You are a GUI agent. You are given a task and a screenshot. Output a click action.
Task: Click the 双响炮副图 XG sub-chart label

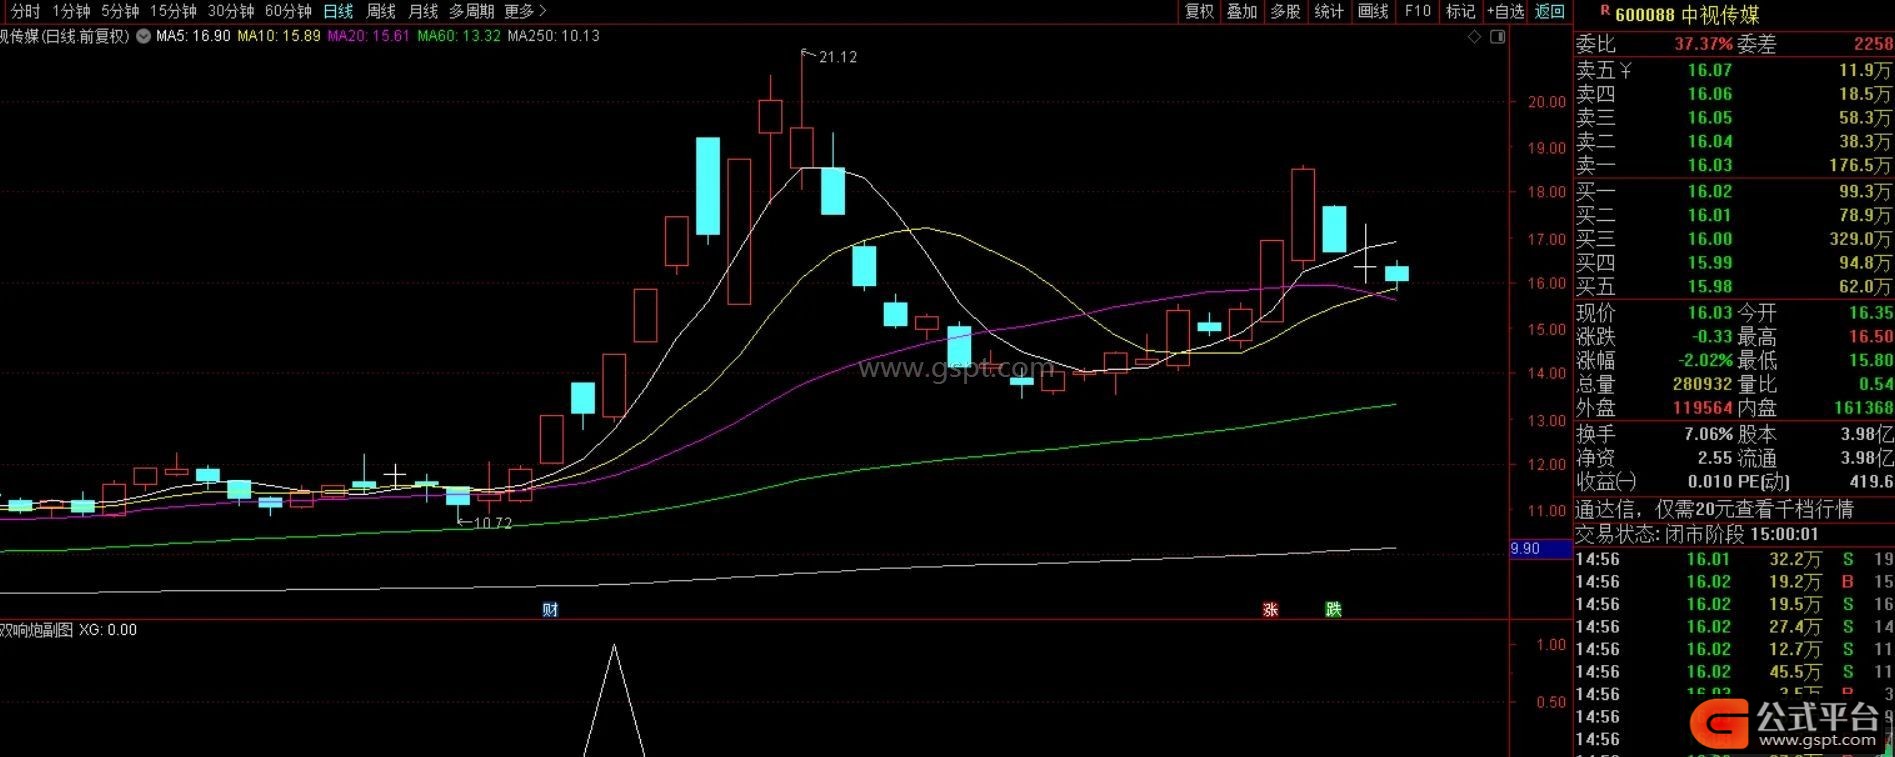(68, 630)
